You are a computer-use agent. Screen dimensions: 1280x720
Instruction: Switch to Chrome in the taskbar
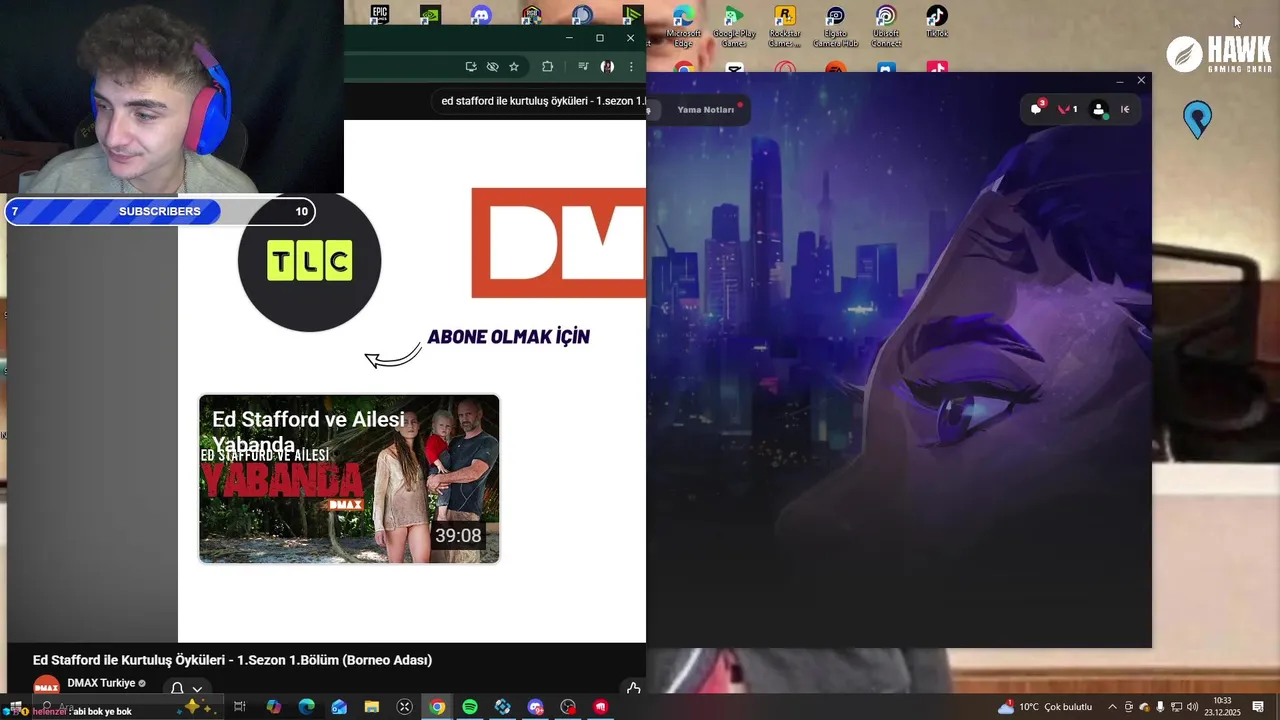pyautogui.click(x=437, y=707)
